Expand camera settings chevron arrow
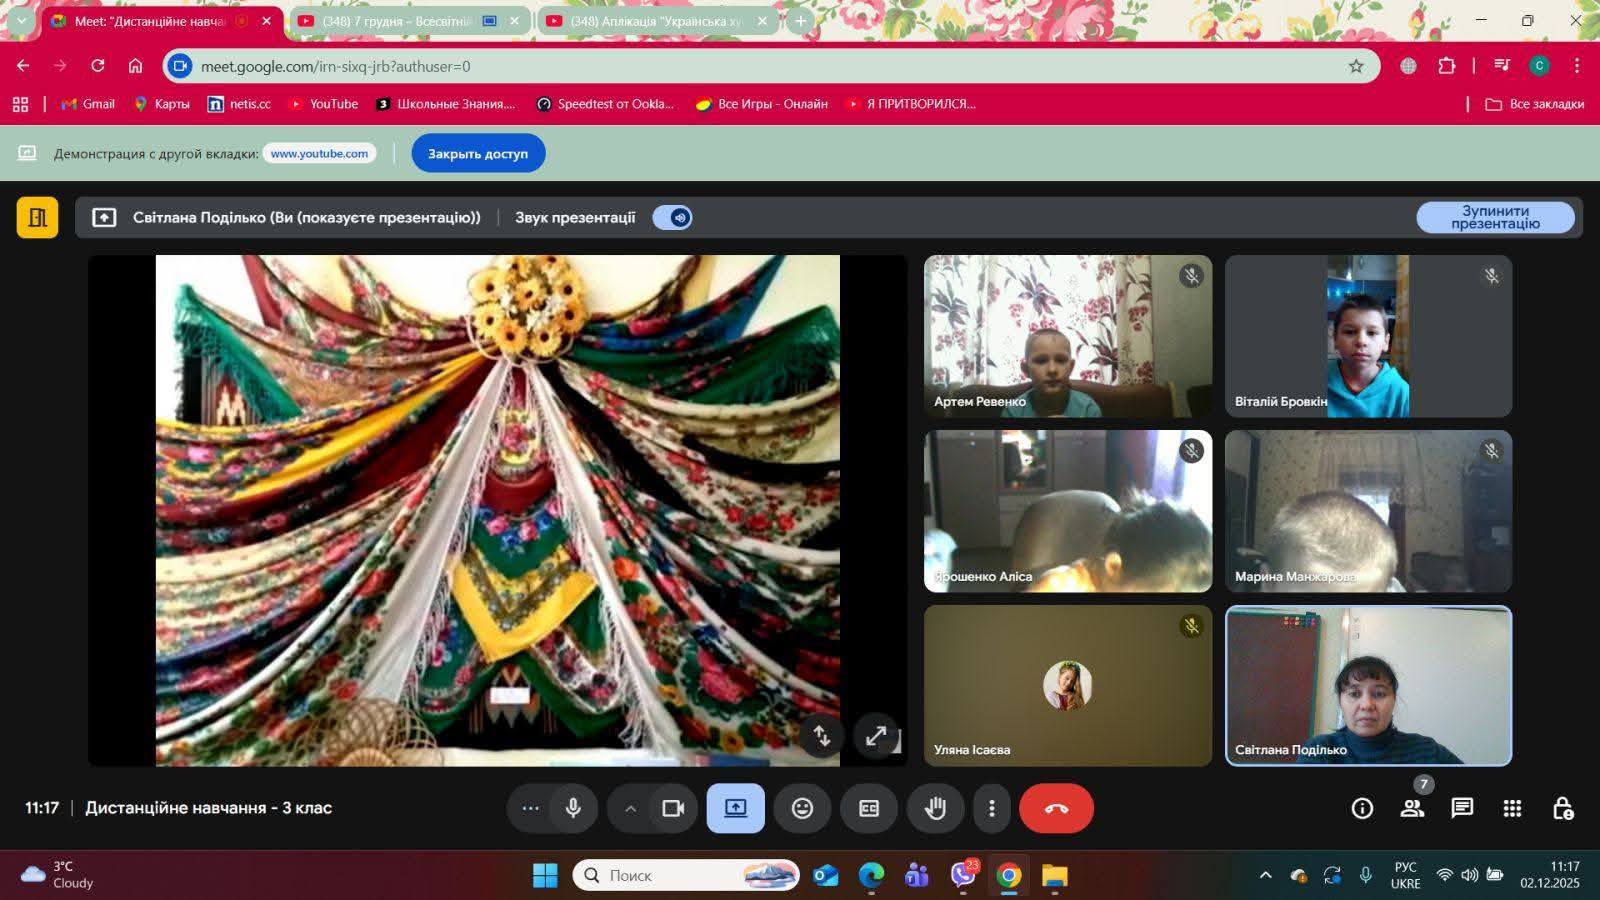The image size is (1600, 900). [630, 808]
